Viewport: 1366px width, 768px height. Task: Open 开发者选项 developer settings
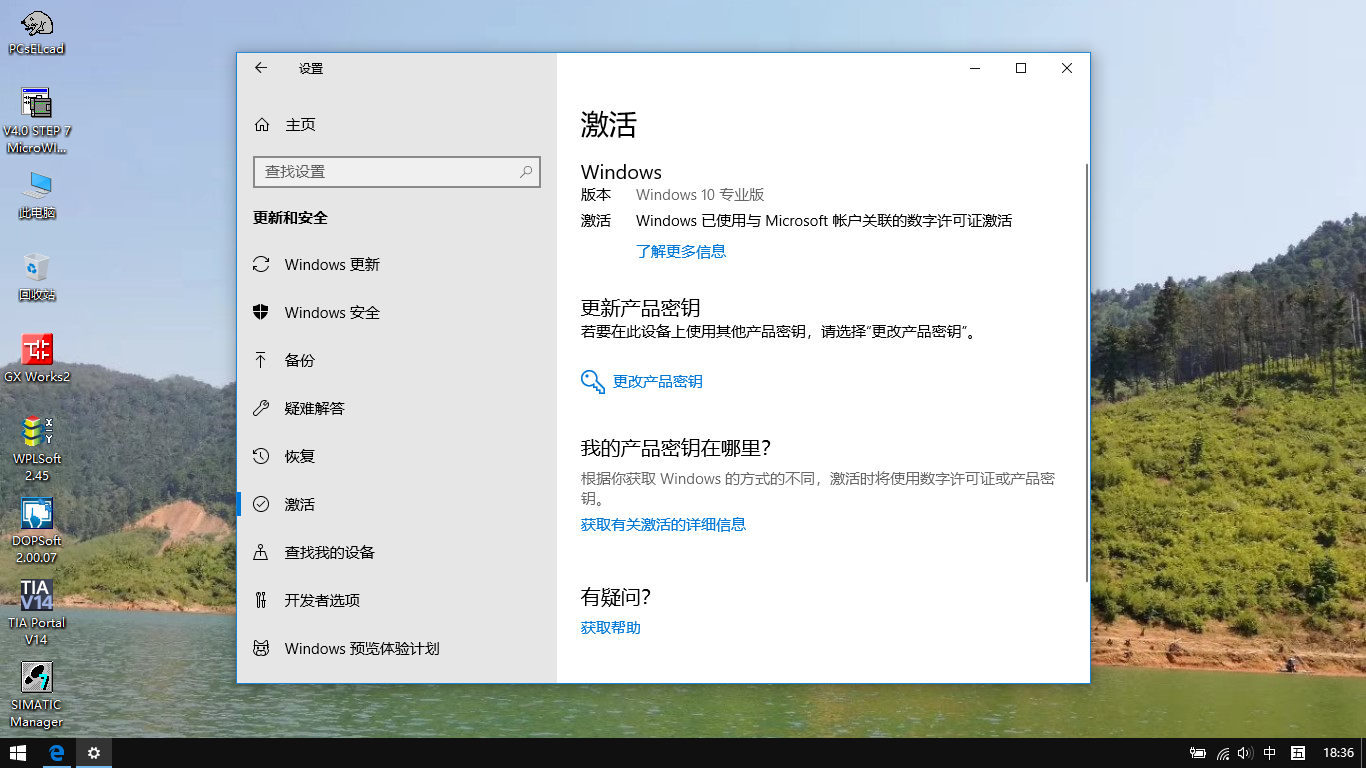pyautogui.click(x=321, y=601)
